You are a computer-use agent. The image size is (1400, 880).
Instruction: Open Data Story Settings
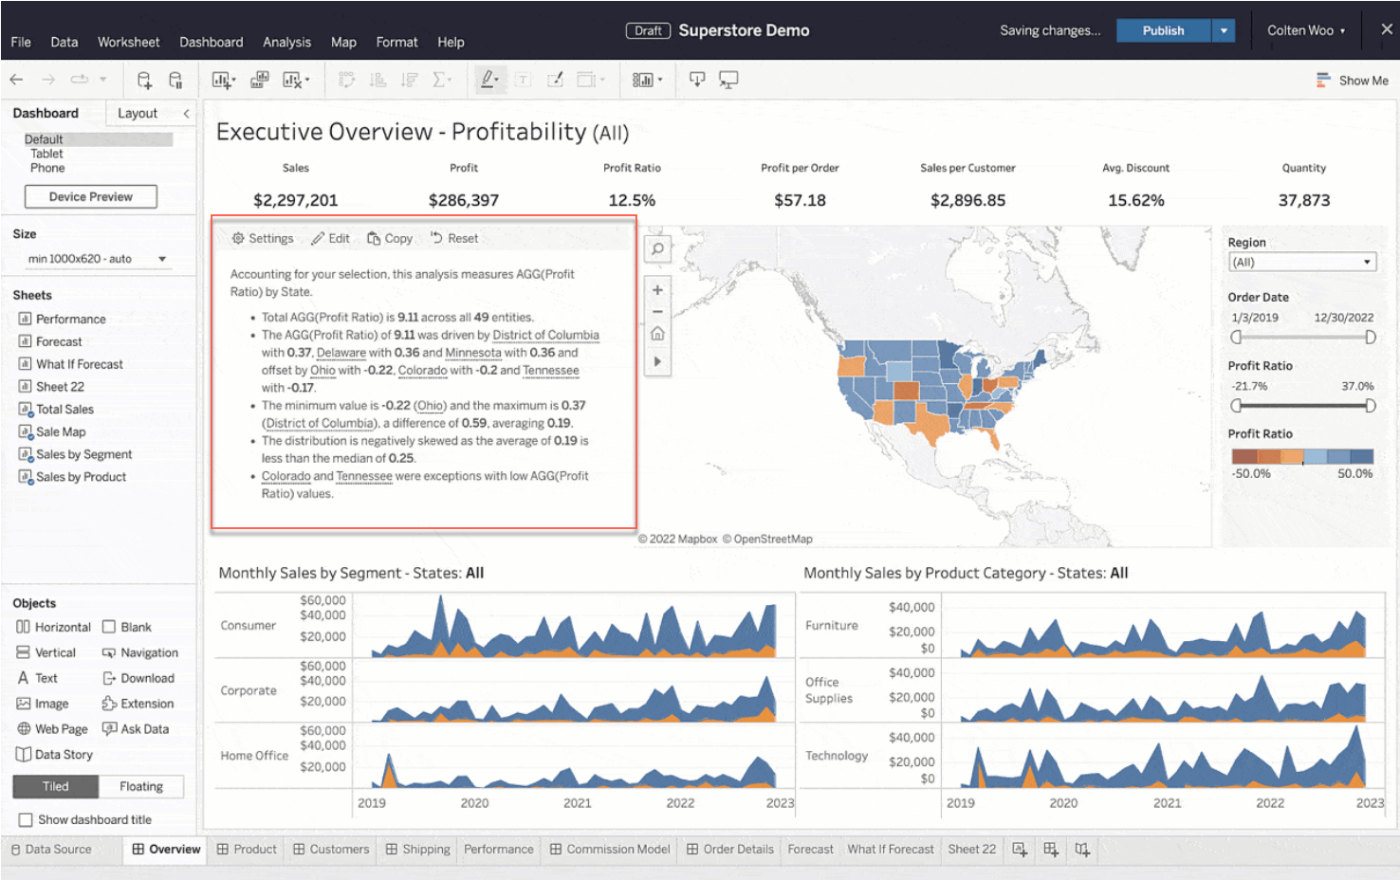pyautogui.click(x=263, y=239)
